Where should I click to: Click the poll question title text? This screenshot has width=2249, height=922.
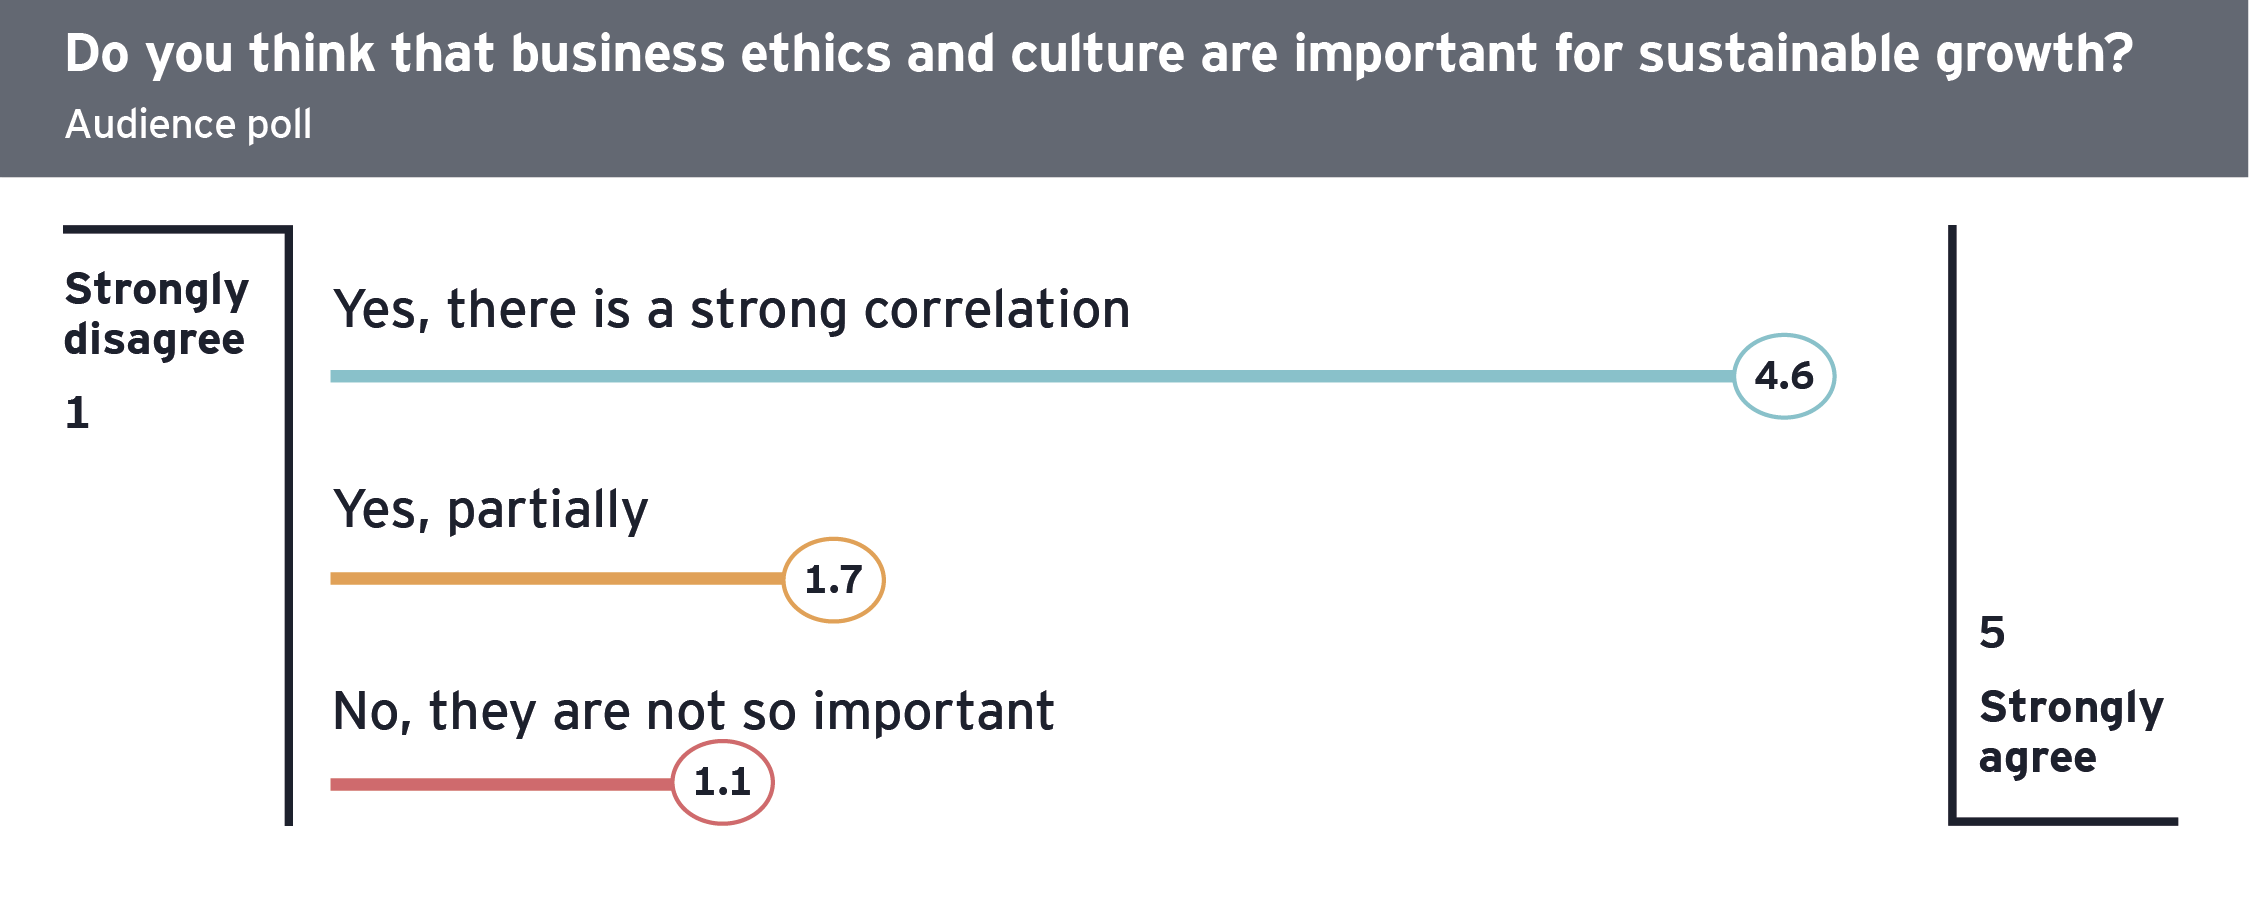pyautogui.click(x=1098, y=54)
